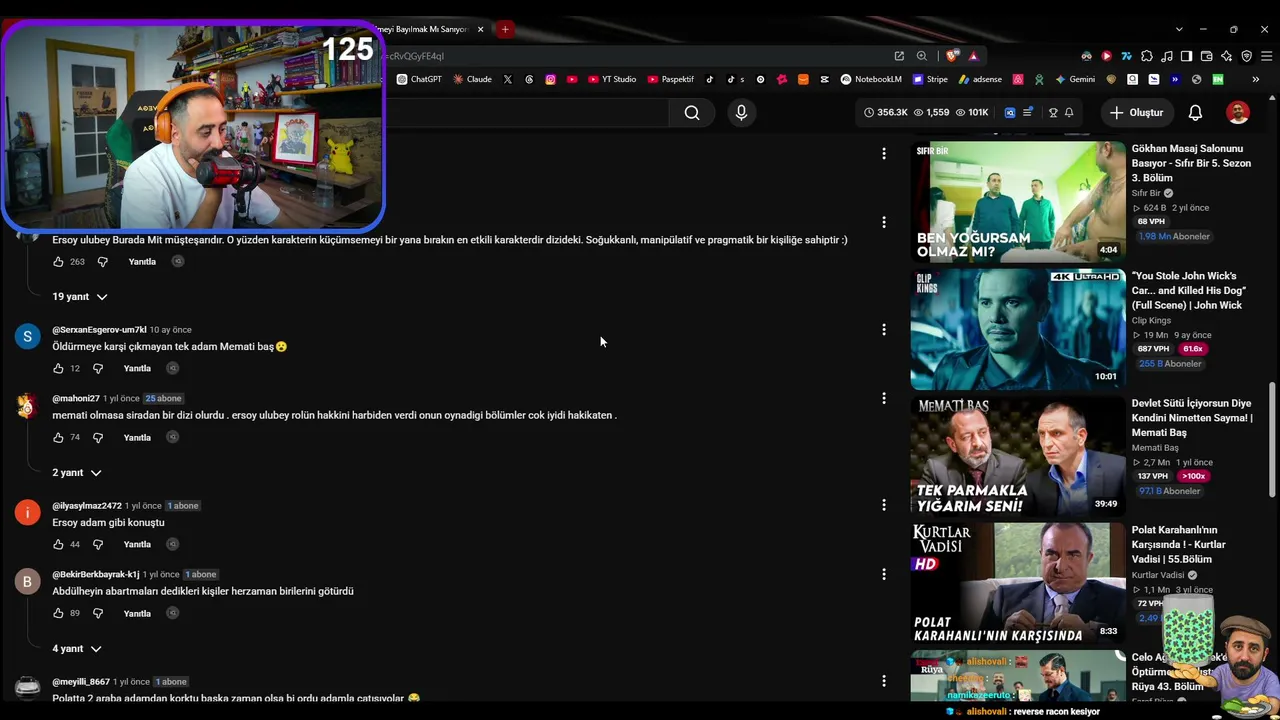The image size is (1280, 720).
Task: Open the "Devlet Sütü İçiyorsun Diye" video title
Action: point(1192,418)
